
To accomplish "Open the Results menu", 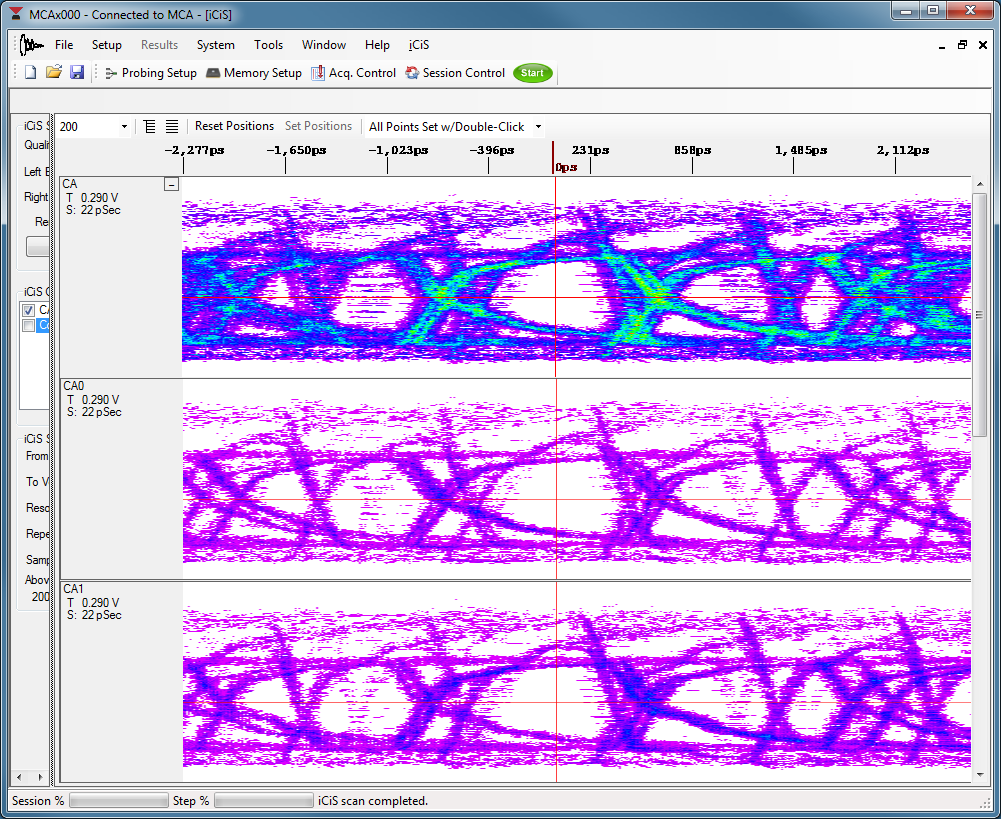I will tap(159, 45).
